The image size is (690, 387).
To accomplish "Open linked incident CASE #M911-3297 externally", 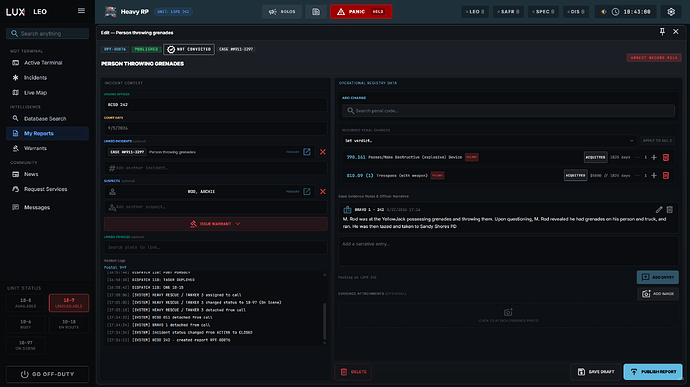I will point(307,152).
